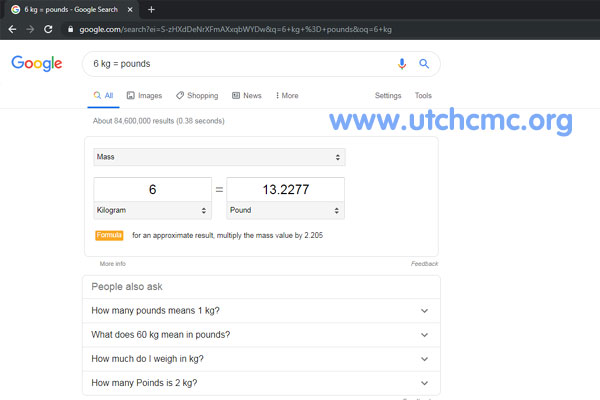
Task: Switch to the Images tab
Action: (144, 96)
